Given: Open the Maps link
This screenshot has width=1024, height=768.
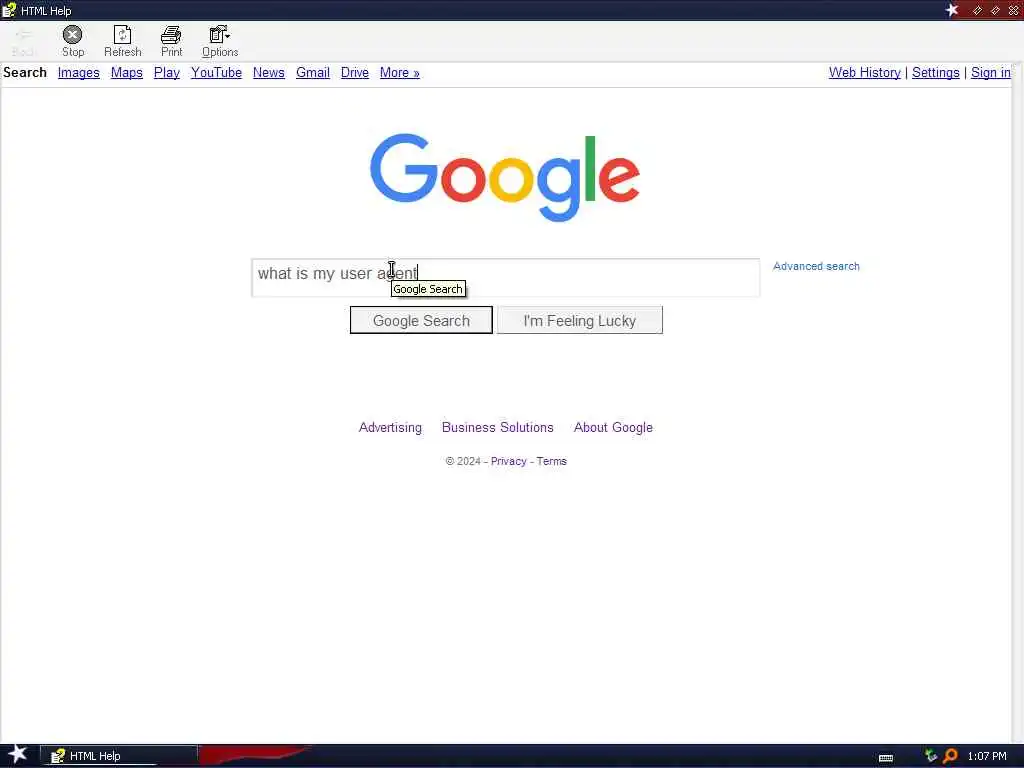Looking at the screenshot, I should pyautogui.click(x=127, y=72).
